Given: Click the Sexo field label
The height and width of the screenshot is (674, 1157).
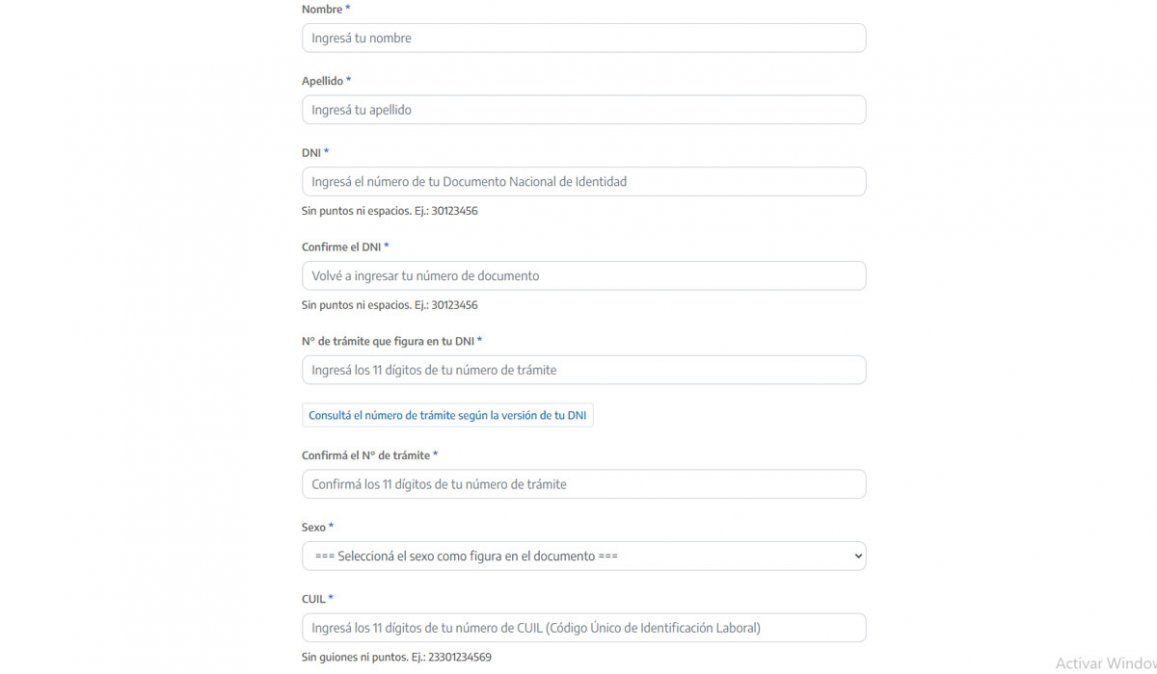Looking at the screenshot, I should [314, 527].
